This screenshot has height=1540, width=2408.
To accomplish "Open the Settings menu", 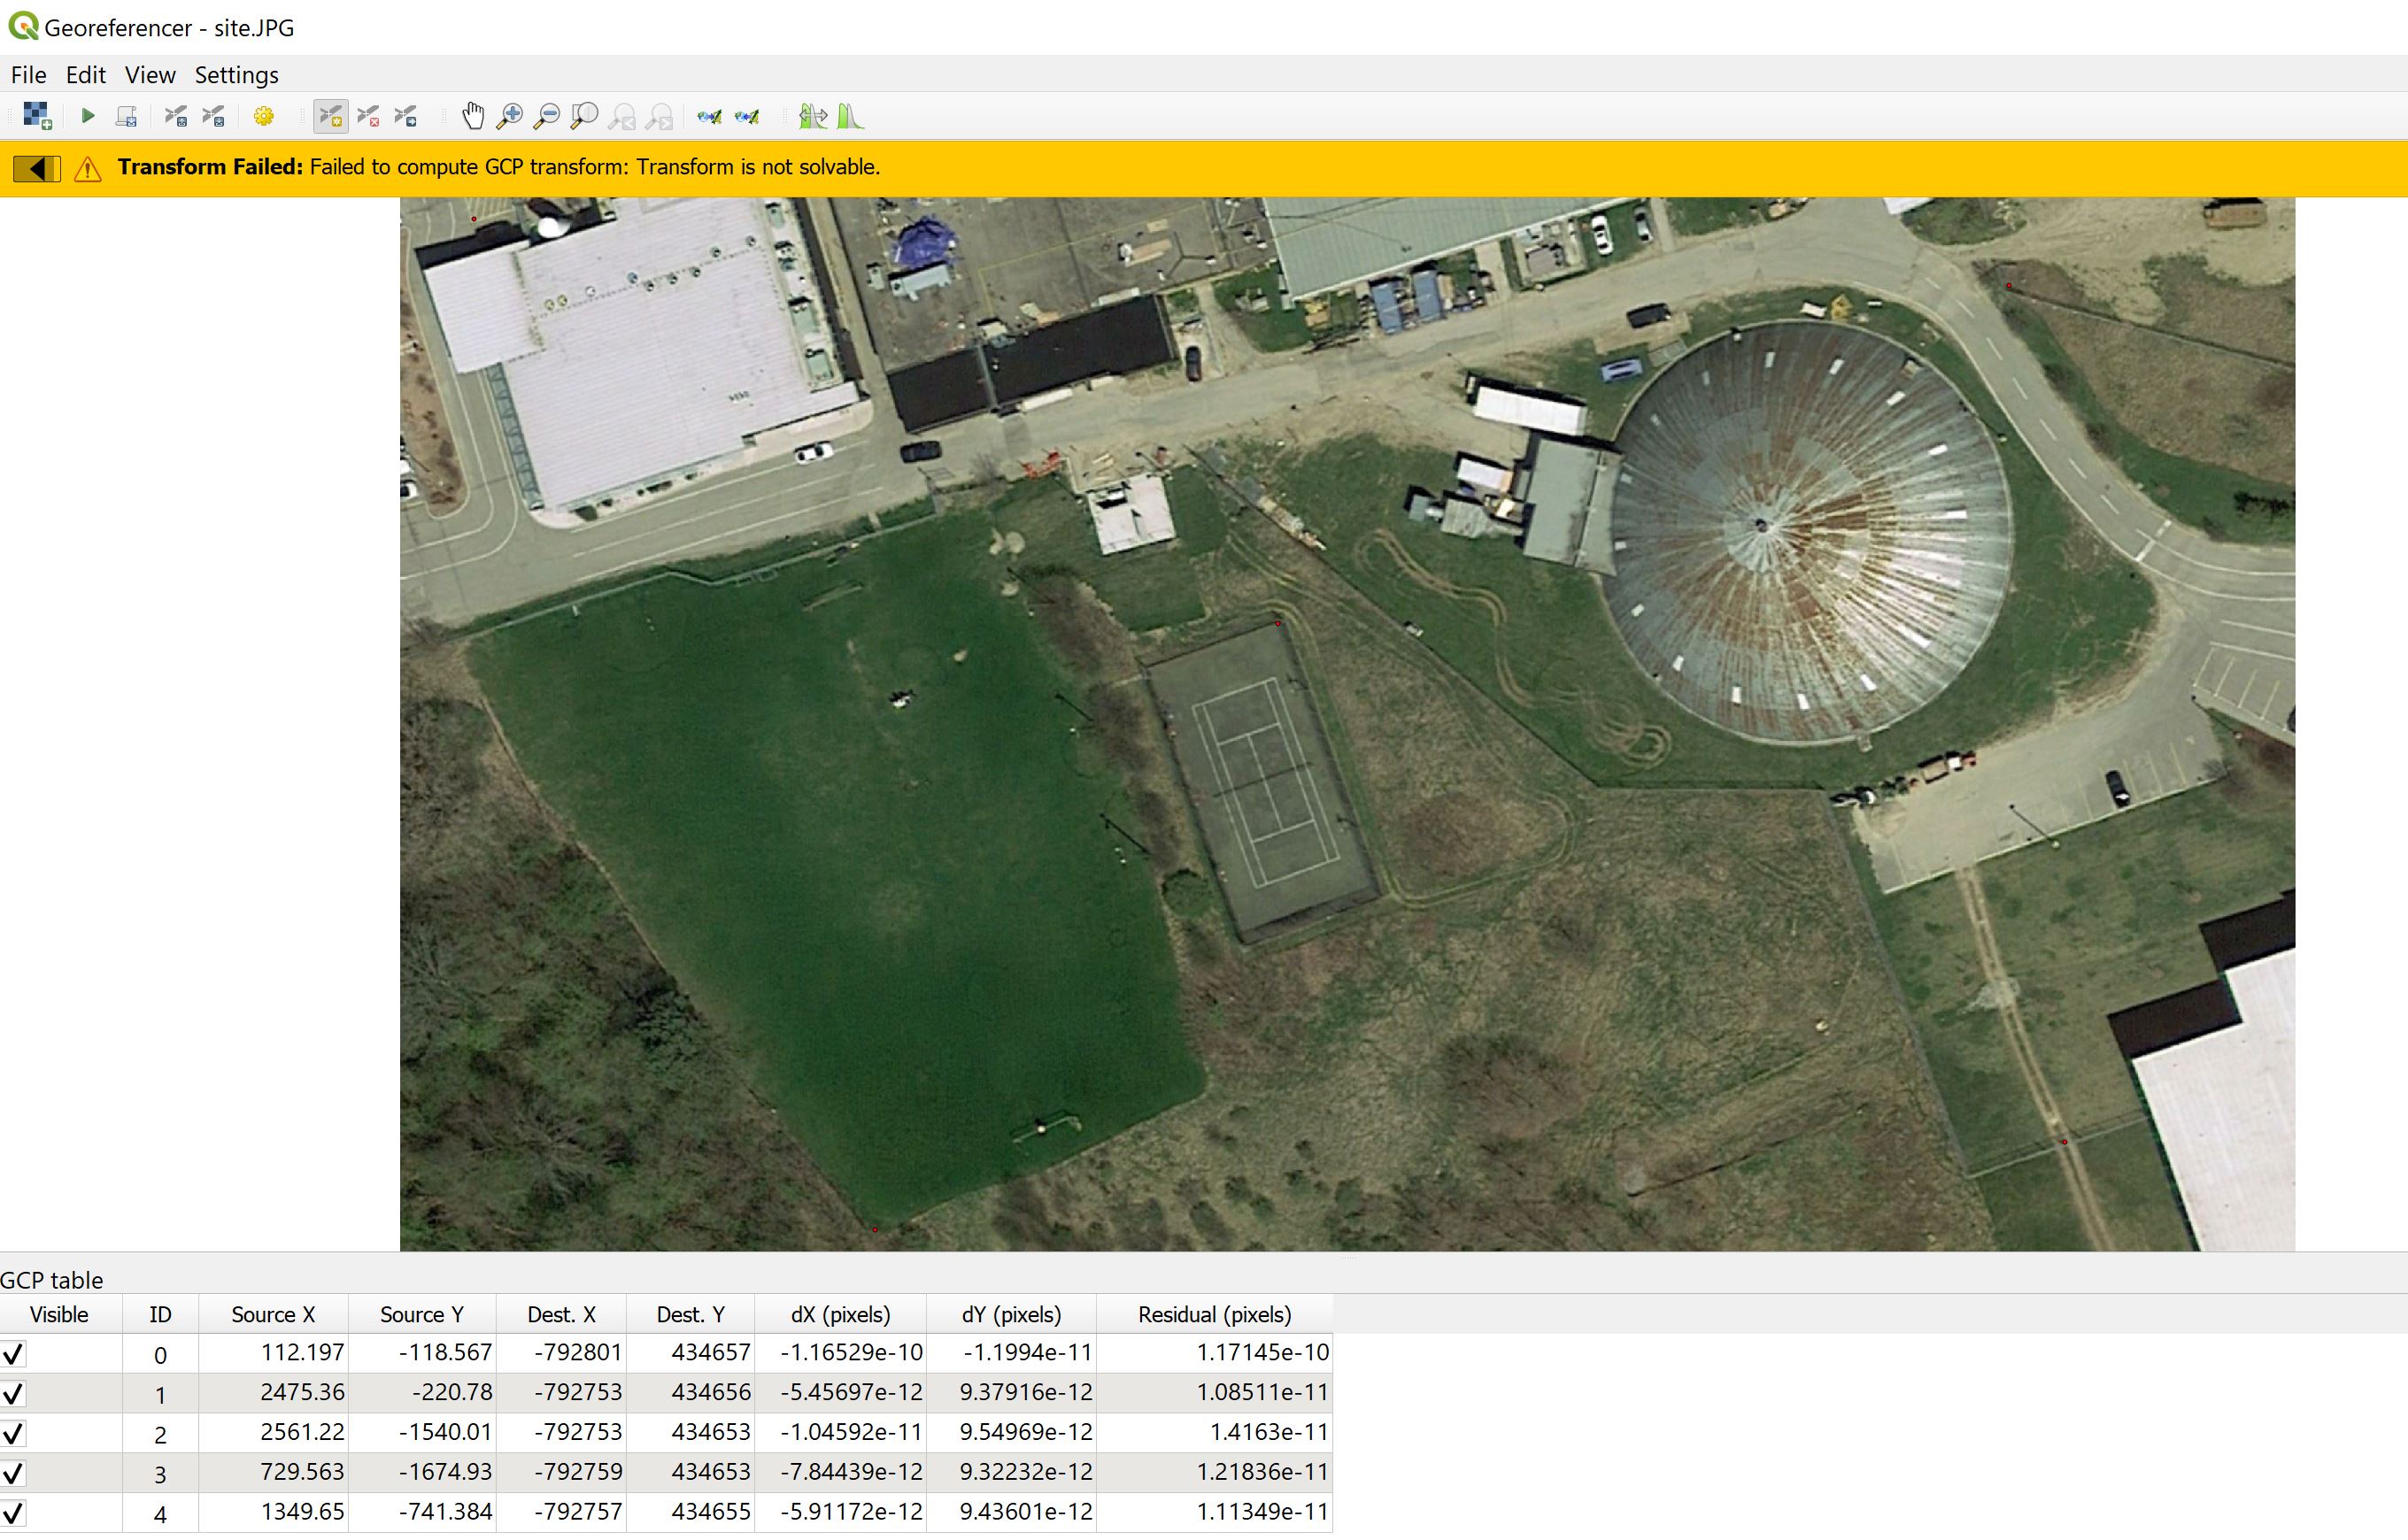I will coord(236,75).
